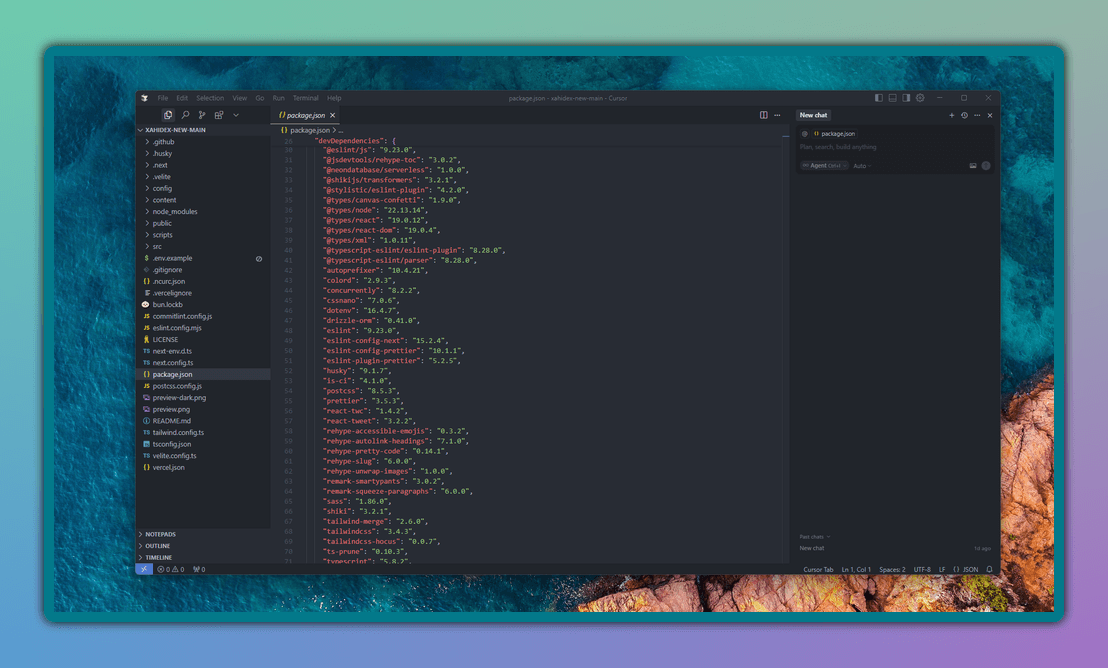This screenshot has width=1108, height=668.
Task: Start a new chat with the plus icon
Action: coord(951,115)
